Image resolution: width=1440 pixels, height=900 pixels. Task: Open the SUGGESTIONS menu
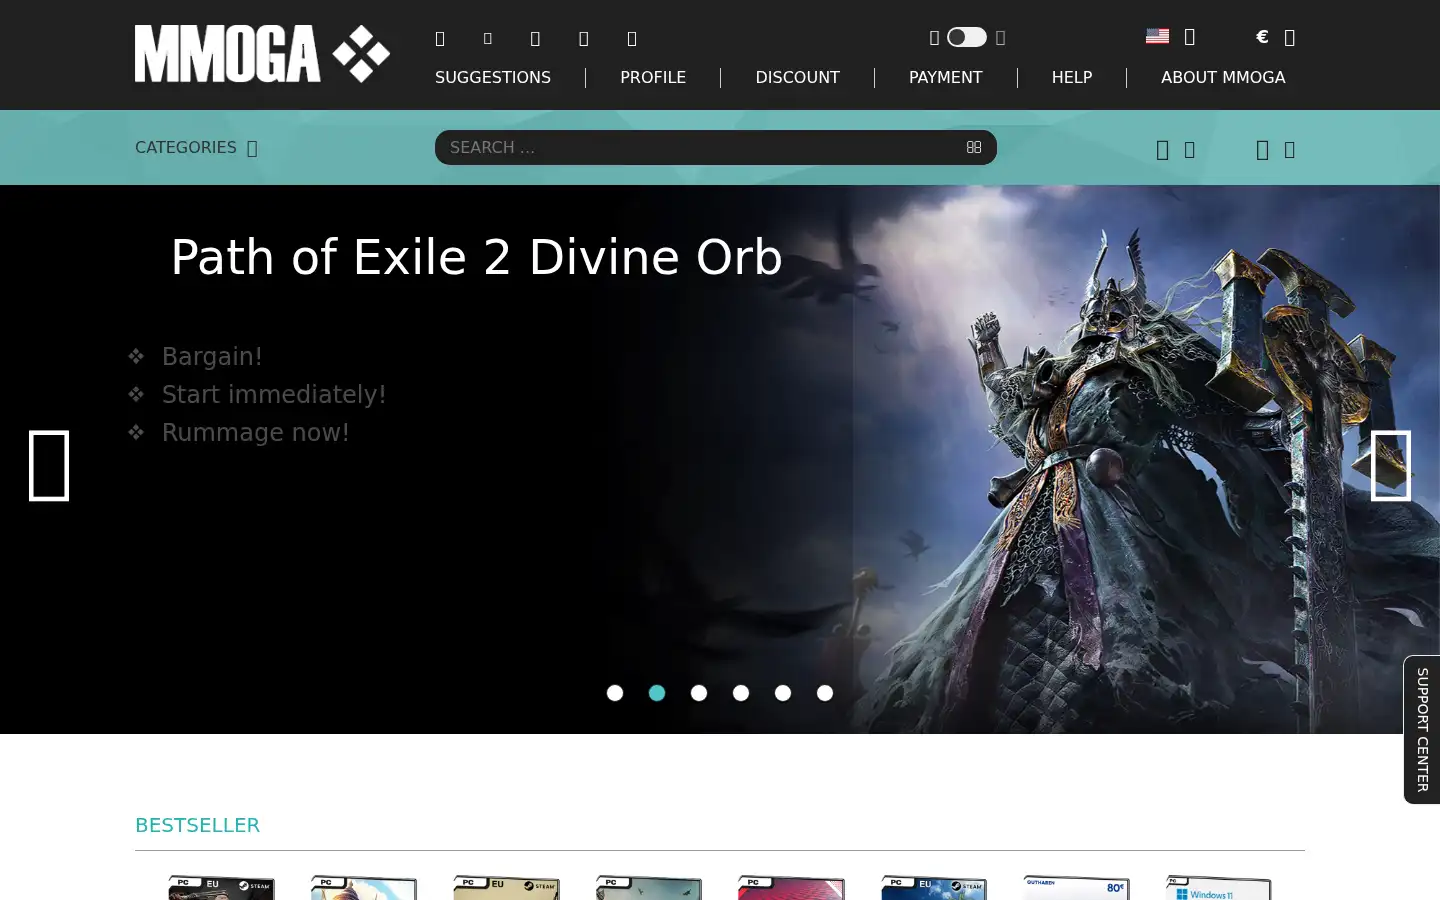493,77
